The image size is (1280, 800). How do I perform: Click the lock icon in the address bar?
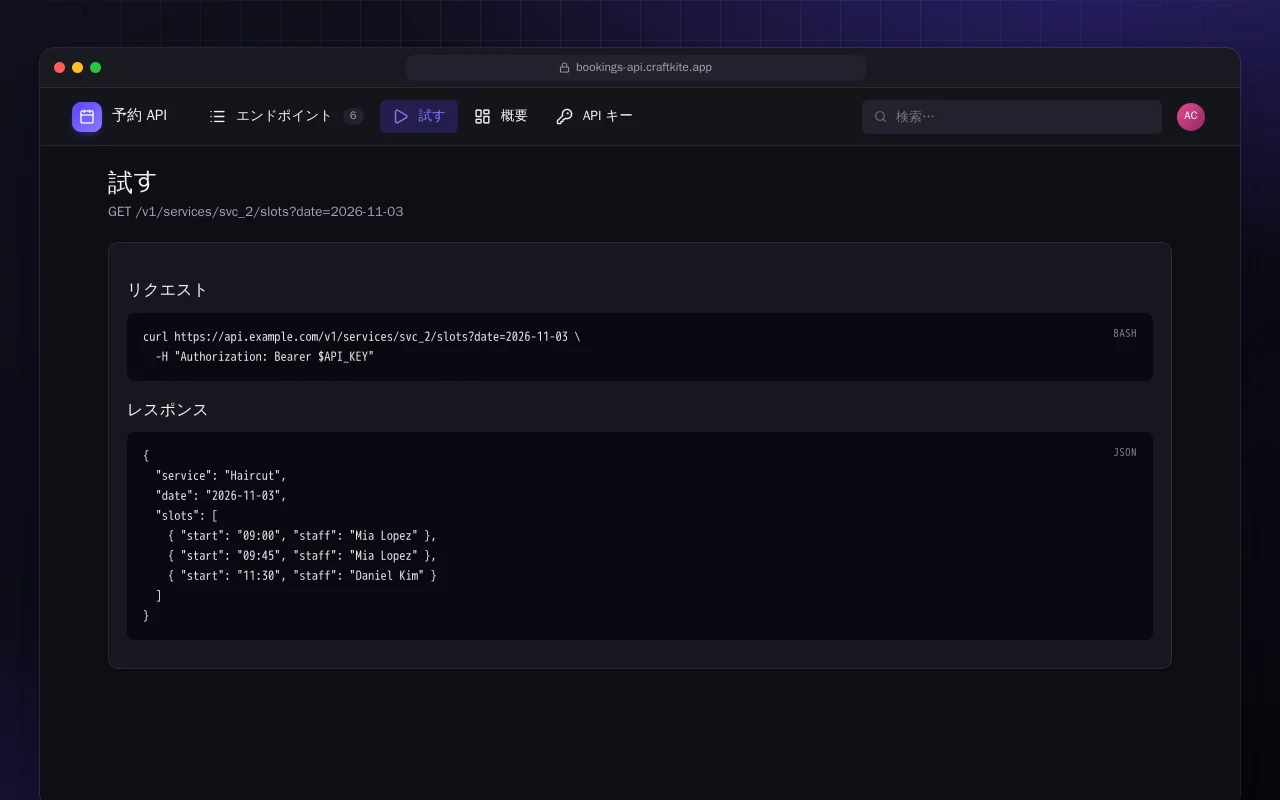click(564, 68)
